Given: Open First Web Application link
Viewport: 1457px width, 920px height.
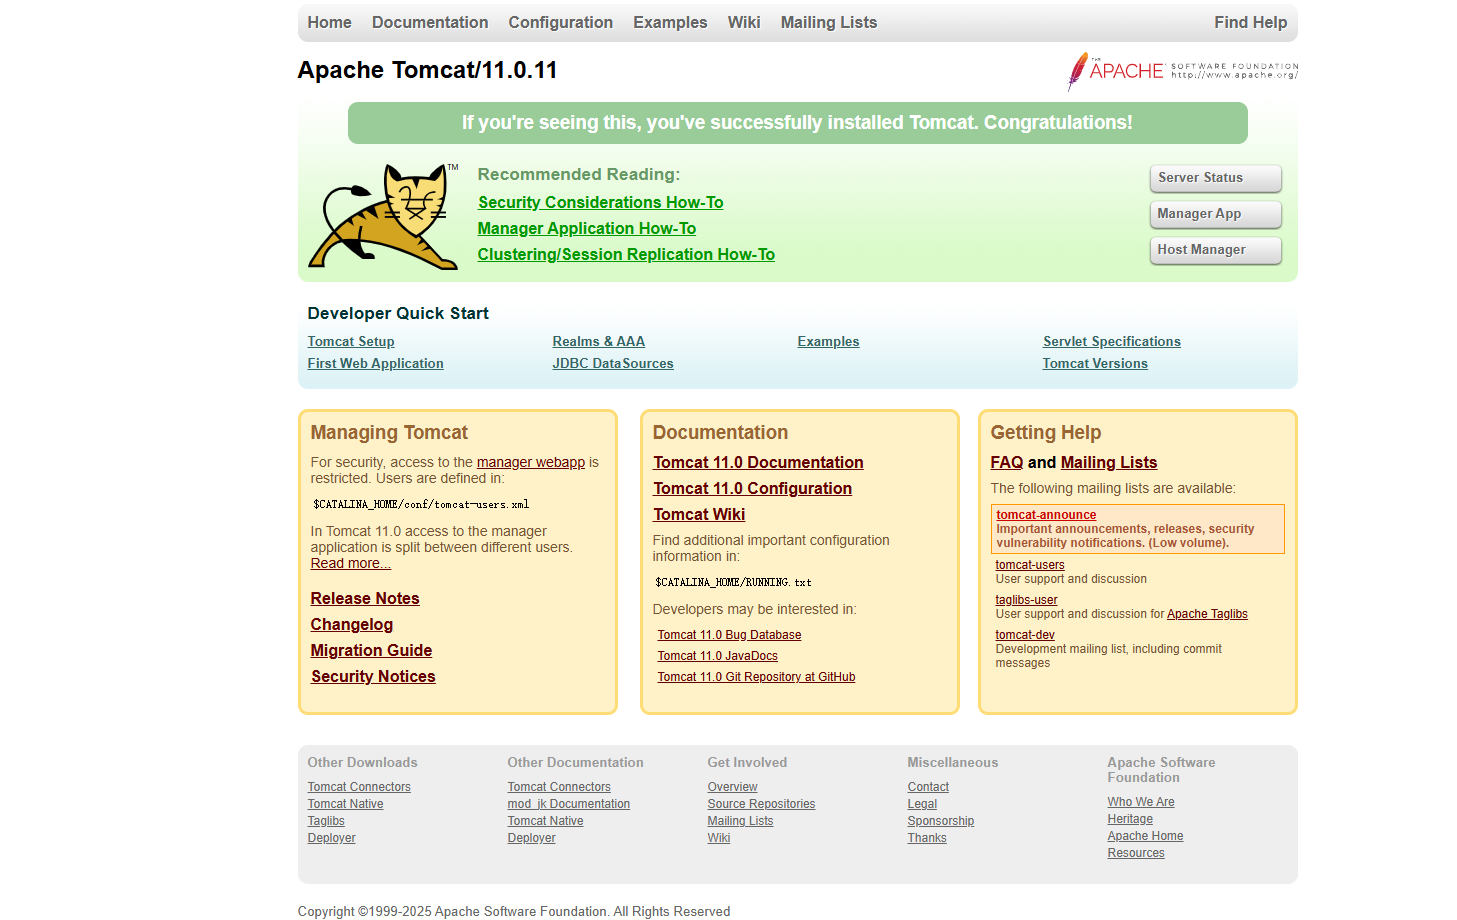Looking at the screenshot, I should coord(375,363).
